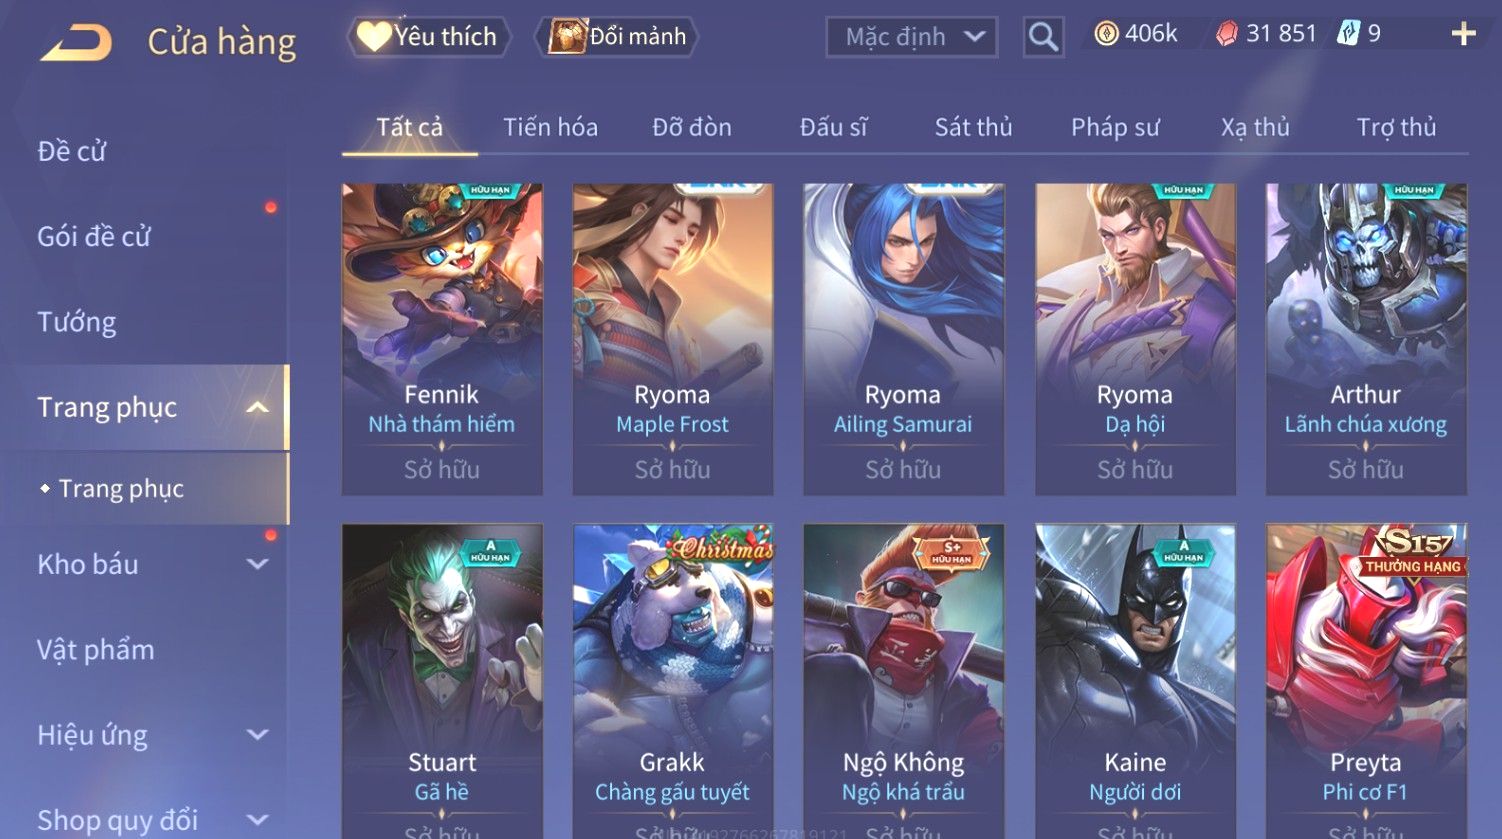Click the chest icon on Đổi mảnh
The height and width of the screenshot is (839, 1502).
point(566,37)
